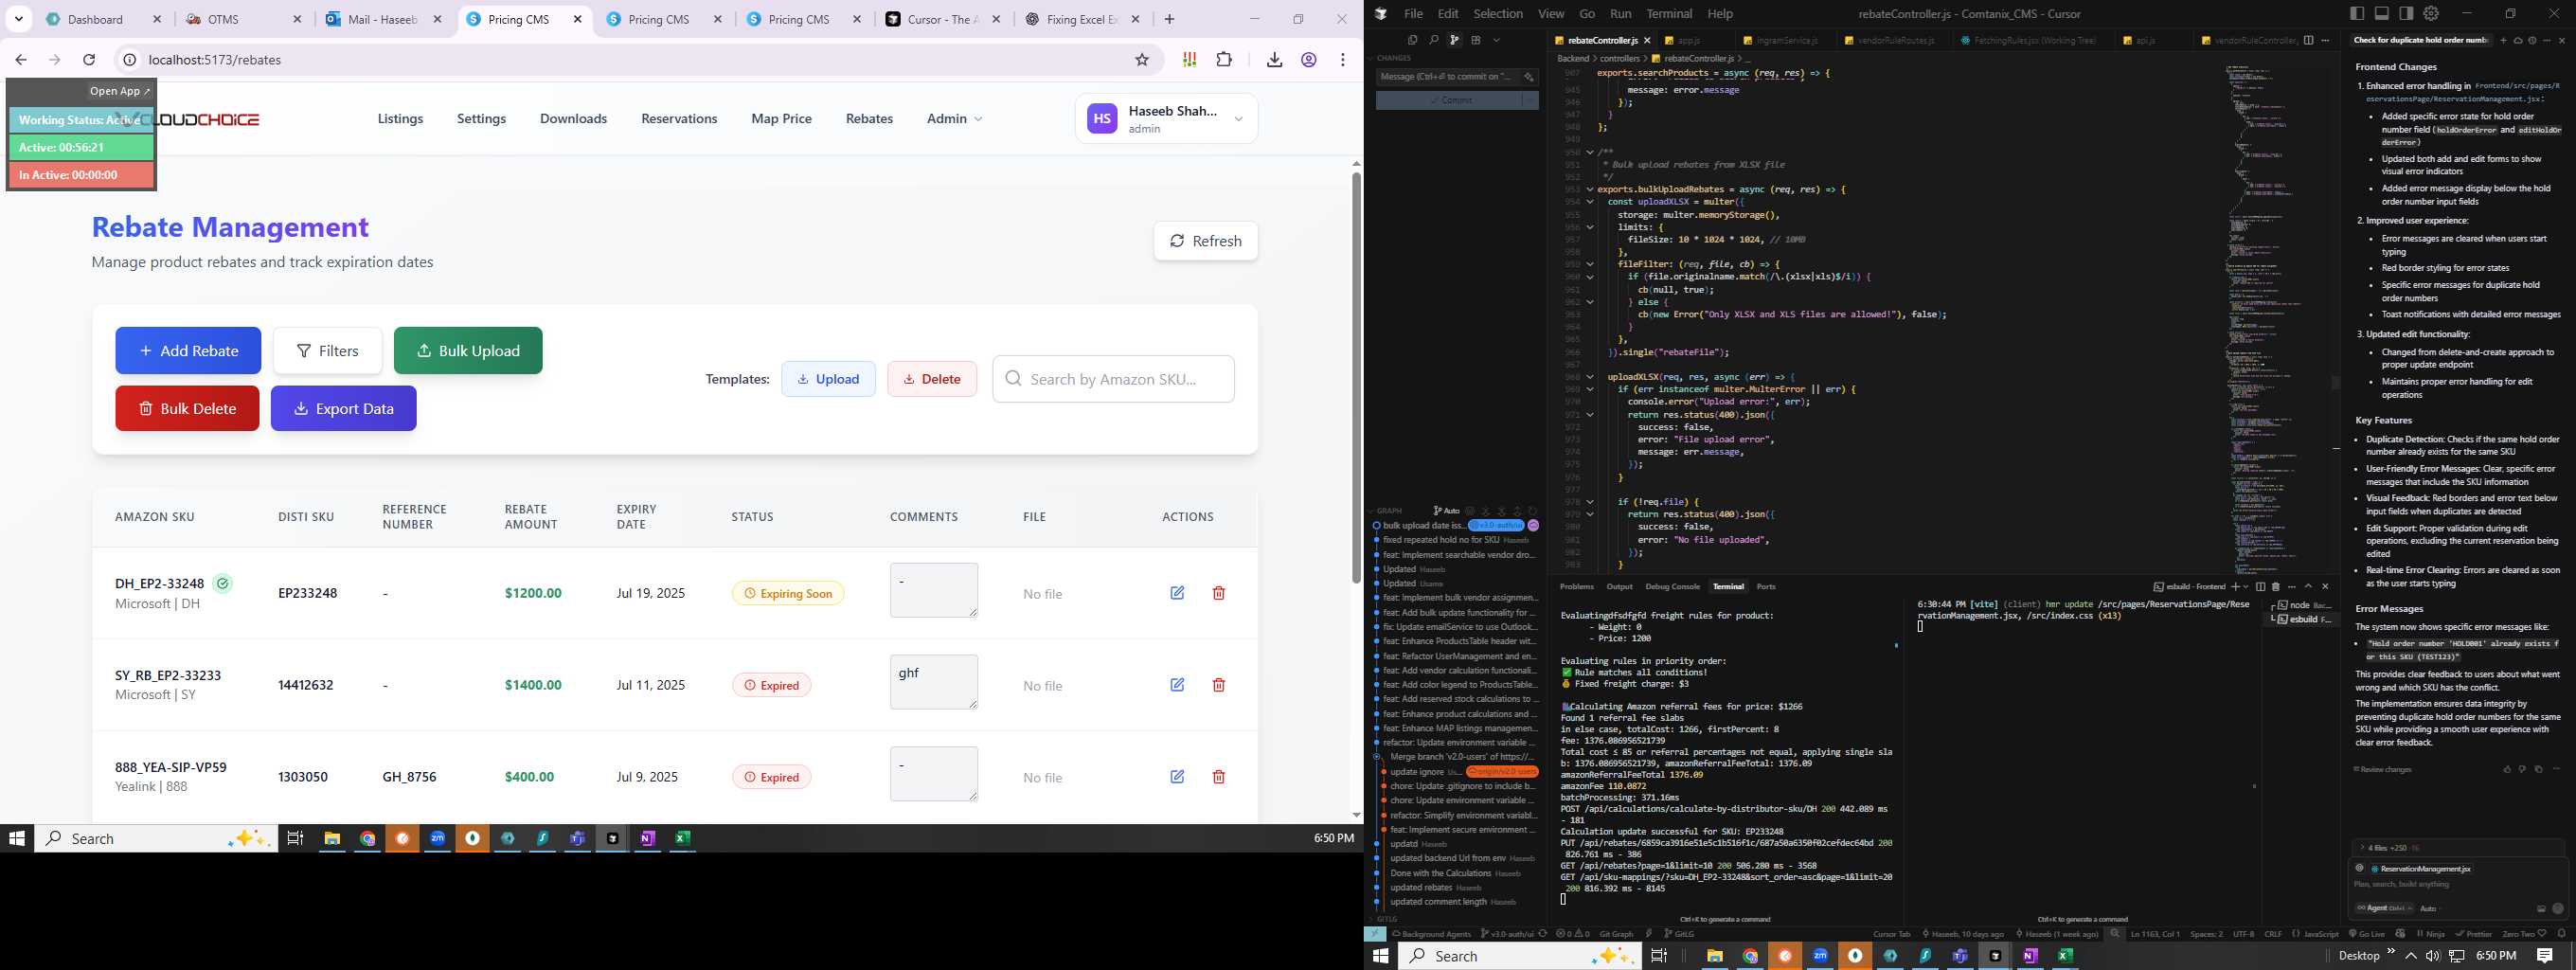This screenshot has width=2576, height=970.
Task: Collapse the bulkUploadRebates function fold arrow
Action: (x=1590, y=189)
